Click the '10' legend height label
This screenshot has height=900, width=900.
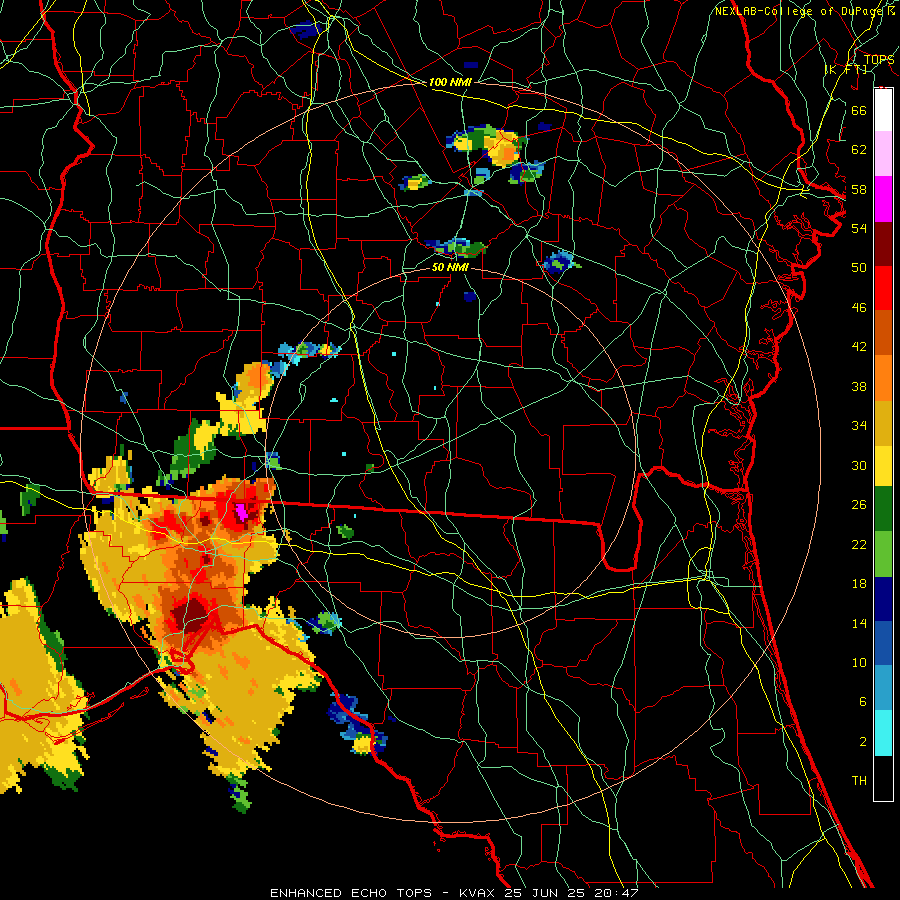pyautogui.click(x=859, y=662)
